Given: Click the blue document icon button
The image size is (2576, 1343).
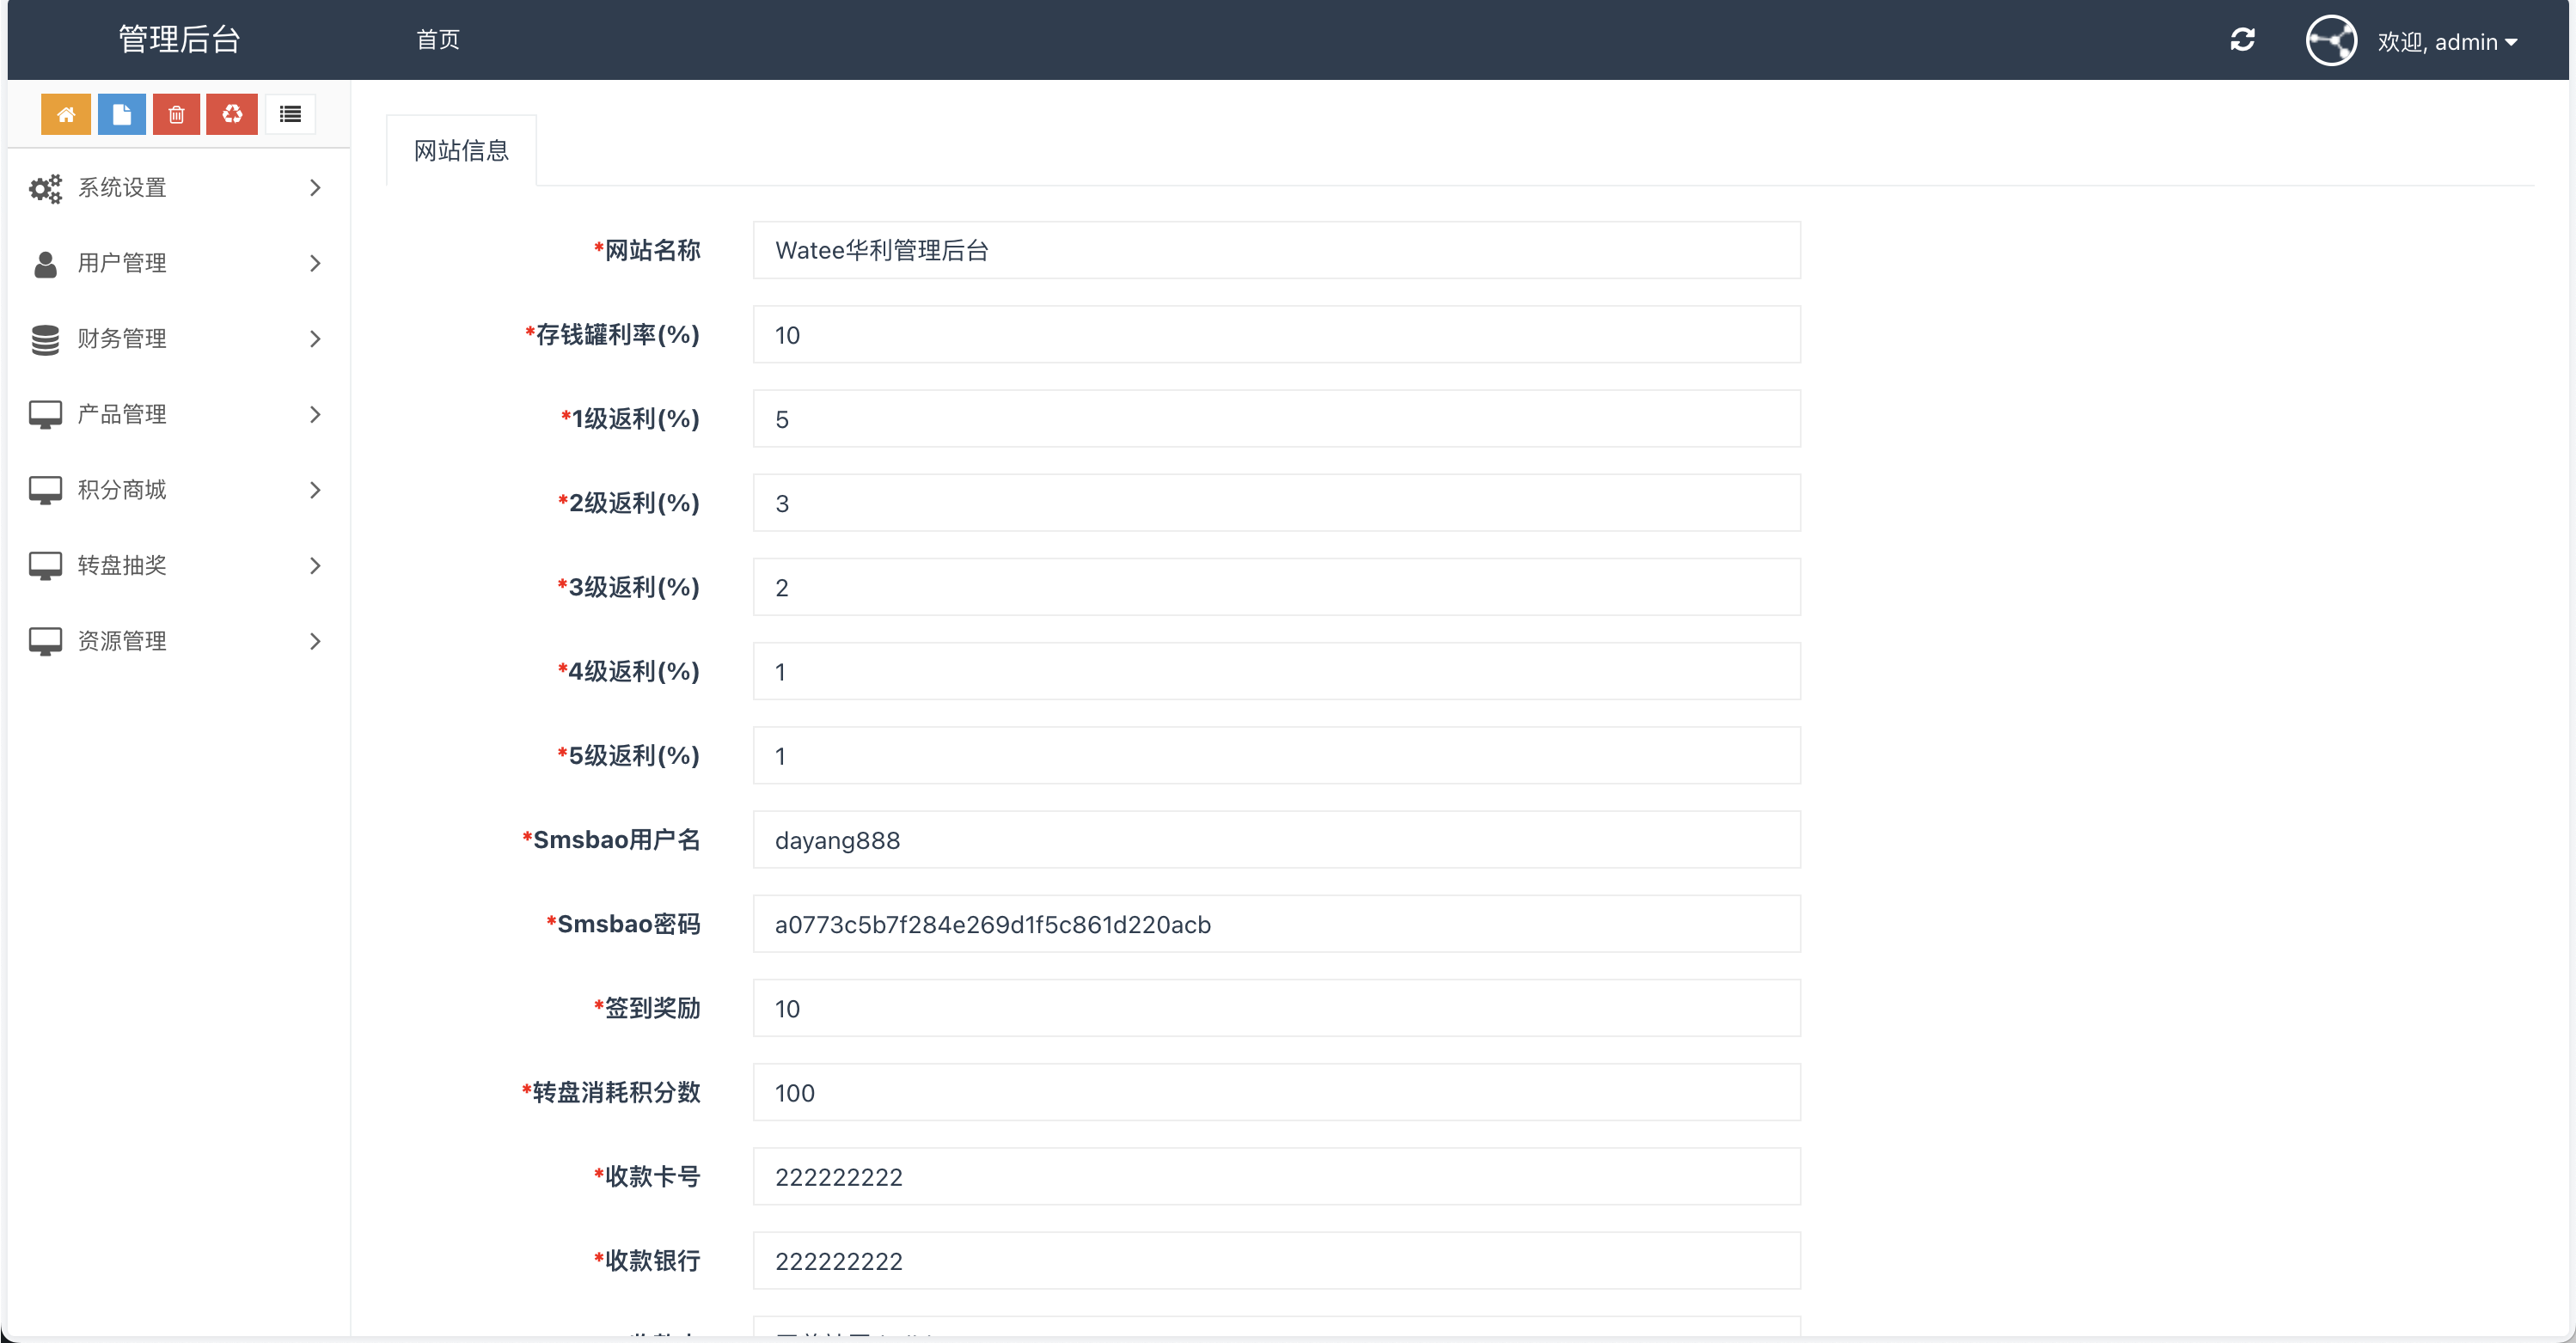Looking at the screenshot, I should [121, 114].
